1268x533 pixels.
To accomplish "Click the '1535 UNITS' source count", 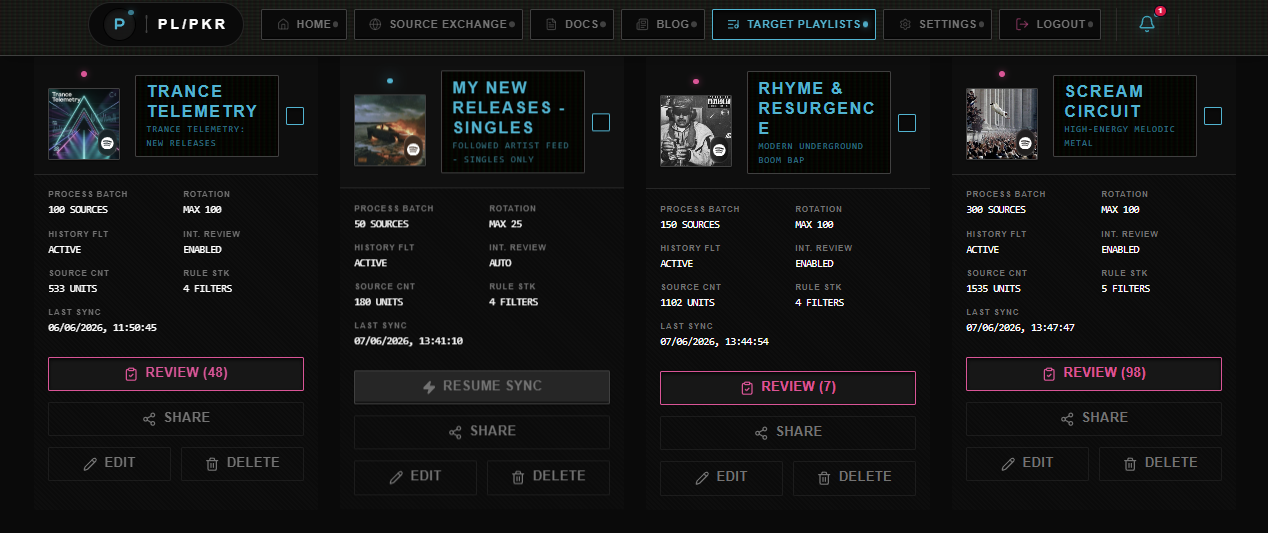I will tap(994, 289).
